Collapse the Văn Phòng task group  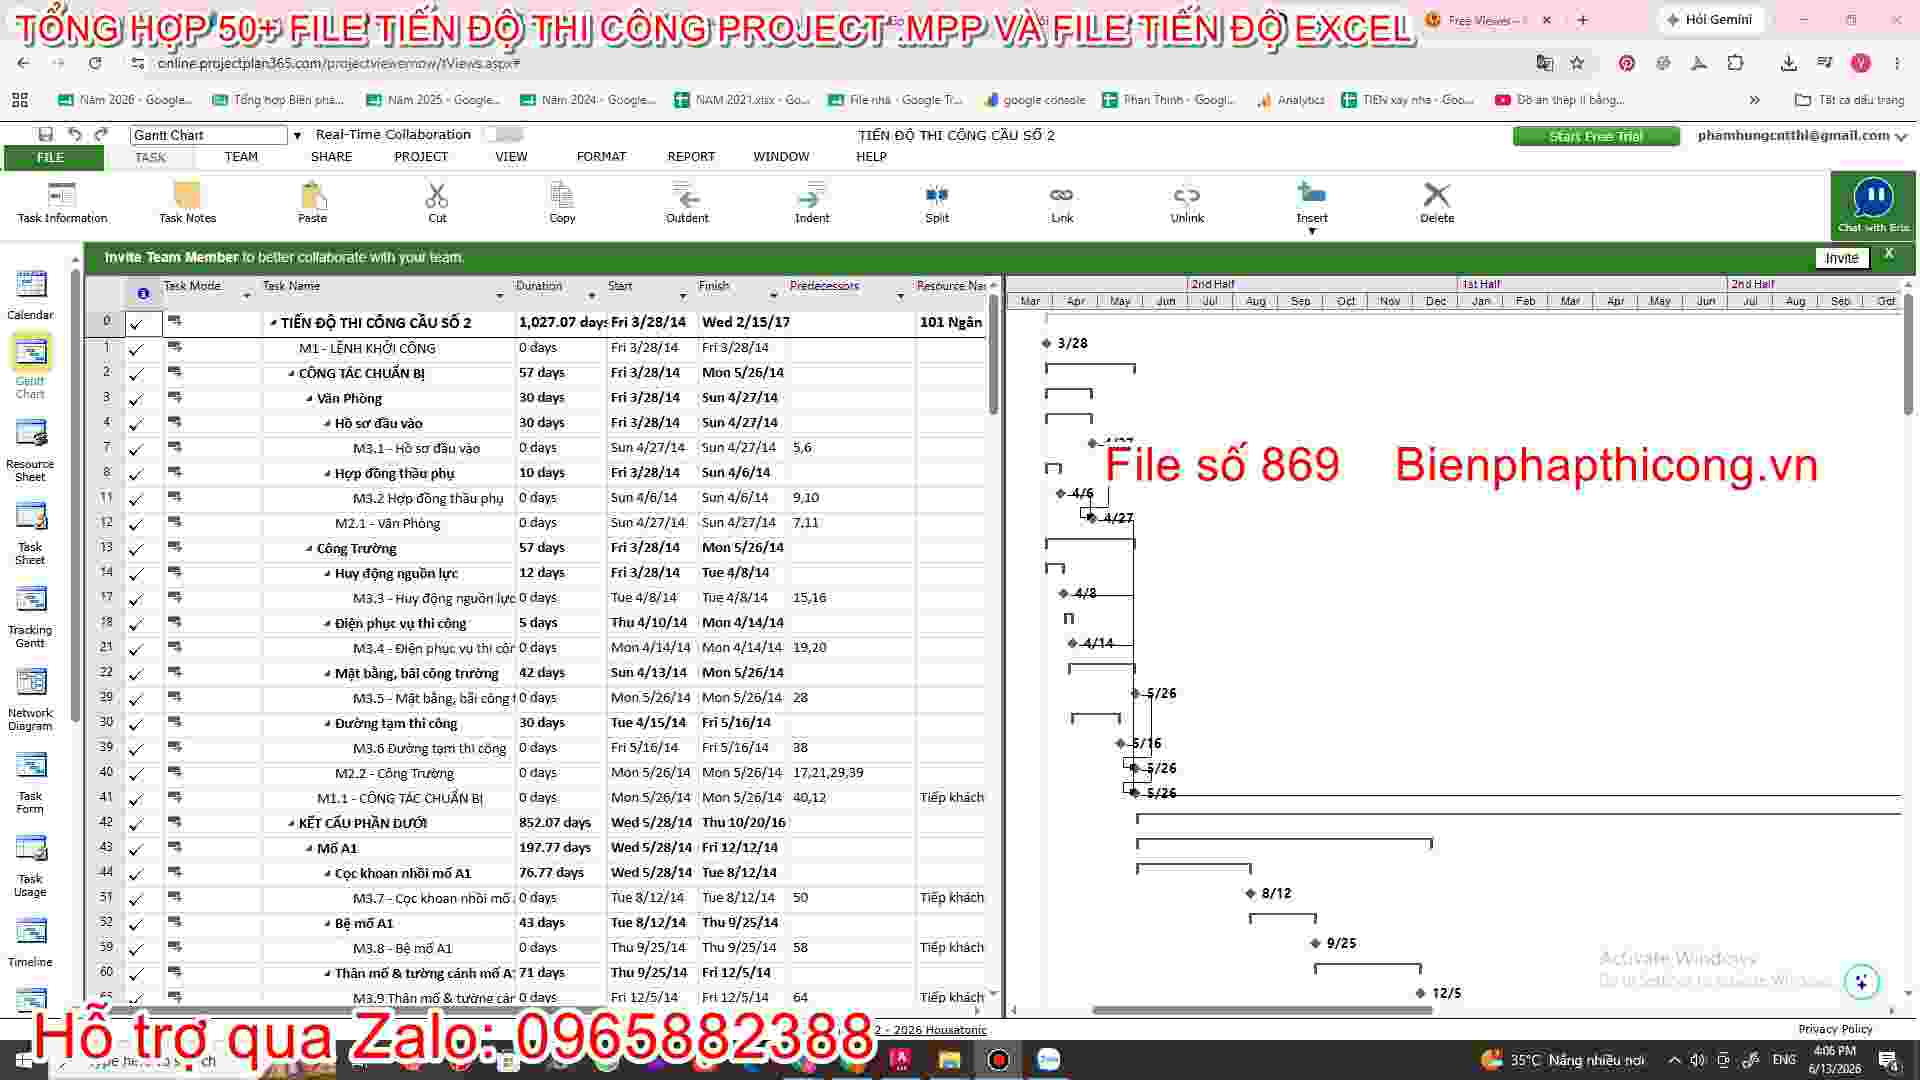click(309, 399)
